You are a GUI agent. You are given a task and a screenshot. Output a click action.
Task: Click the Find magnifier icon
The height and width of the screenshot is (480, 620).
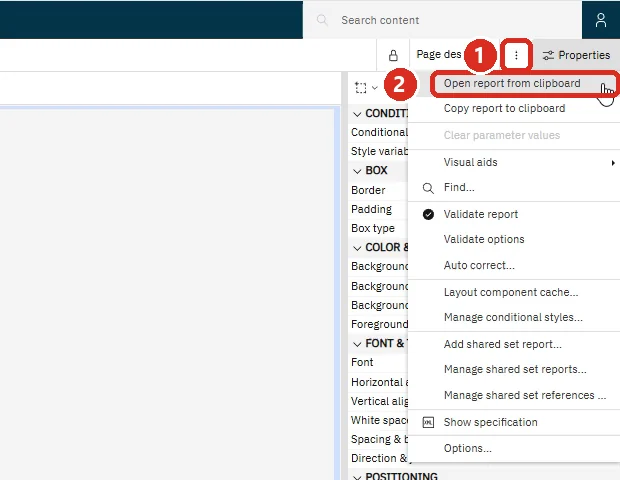pos(428,188)
